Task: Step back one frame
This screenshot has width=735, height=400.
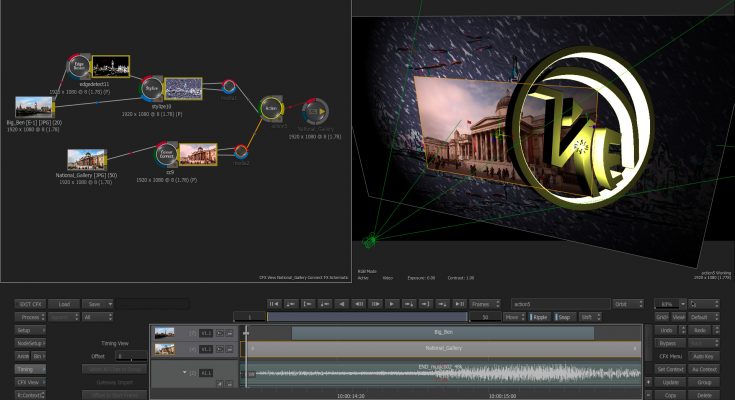Action: [x=358, y=304]
